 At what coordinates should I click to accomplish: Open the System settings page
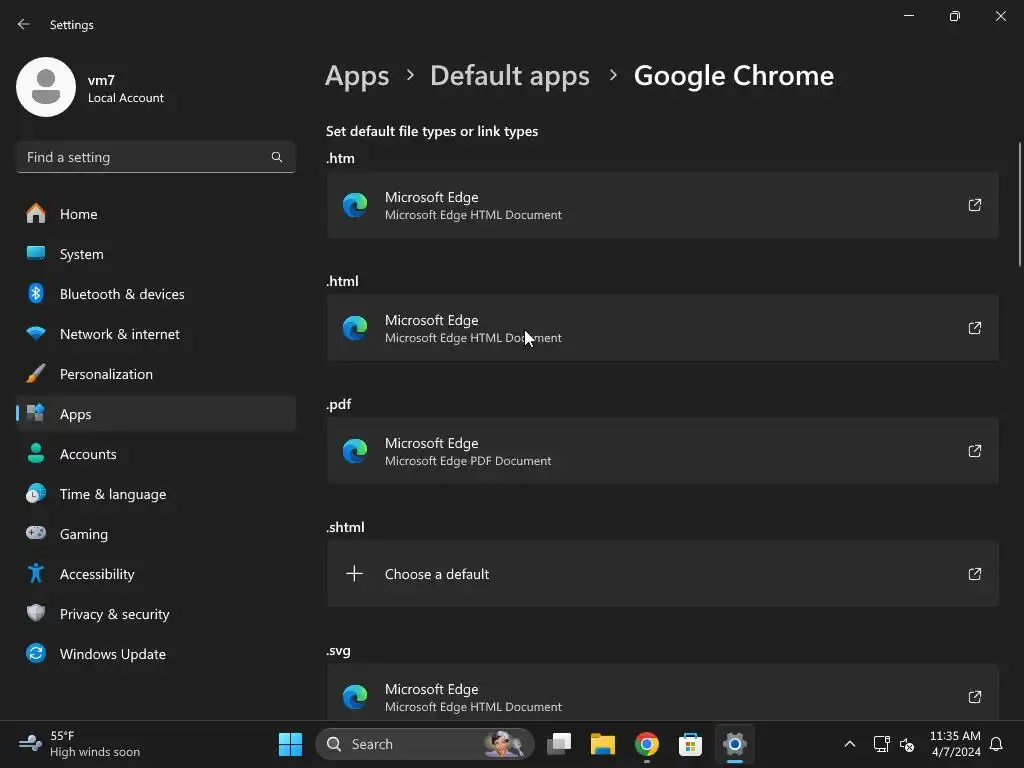pyautogui.click(x=155, y=254)
